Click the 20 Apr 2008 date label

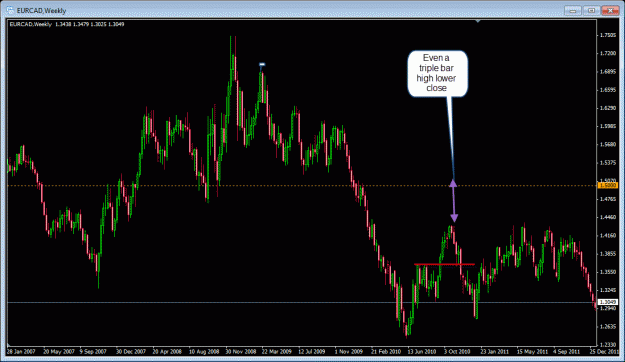[x=167, y=352]
